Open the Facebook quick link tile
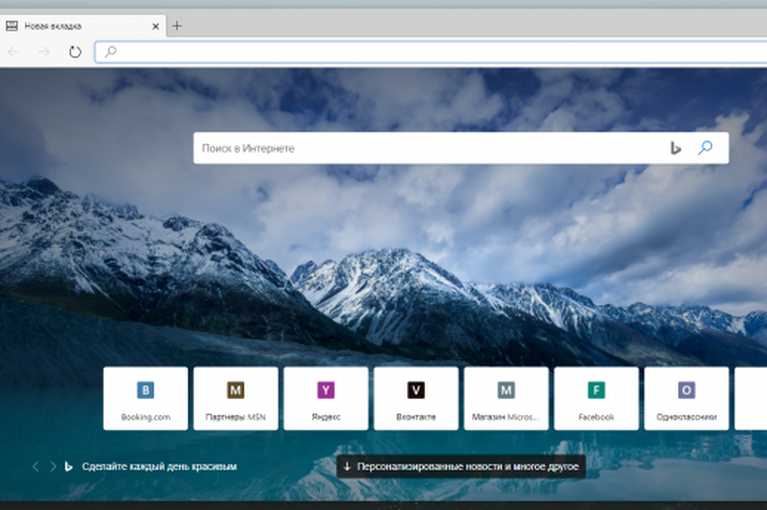Viewport: 767px width, 510px height. coord(596,399)
